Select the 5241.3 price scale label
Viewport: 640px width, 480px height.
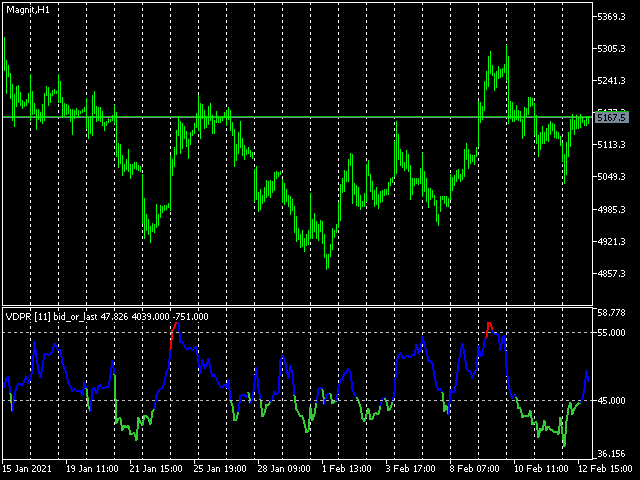[x=611, y=81]
